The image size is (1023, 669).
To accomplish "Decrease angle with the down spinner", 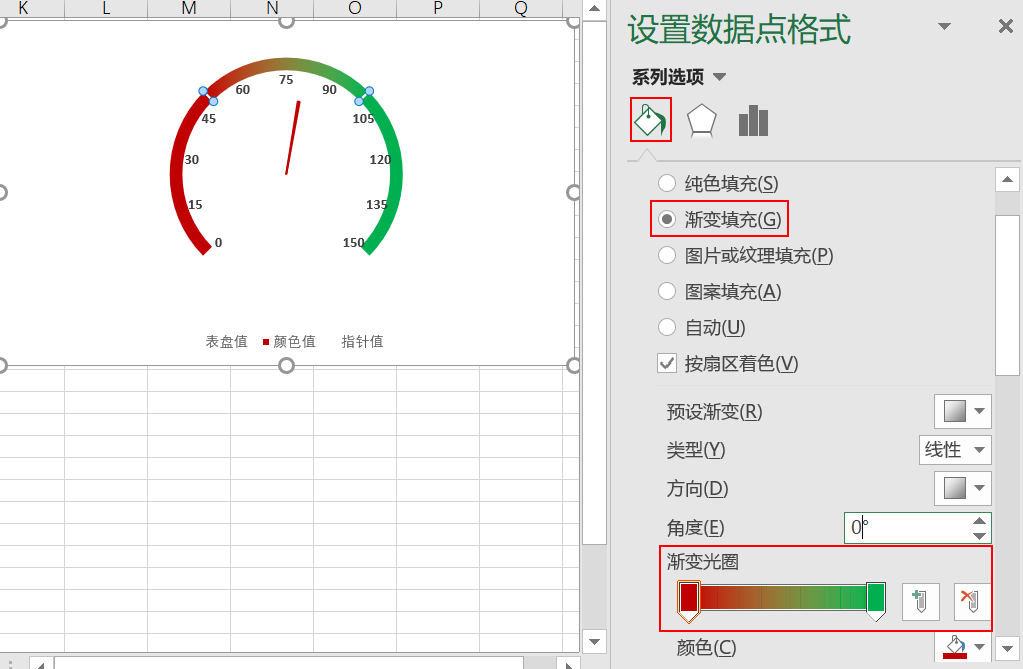I will point(979,536).
